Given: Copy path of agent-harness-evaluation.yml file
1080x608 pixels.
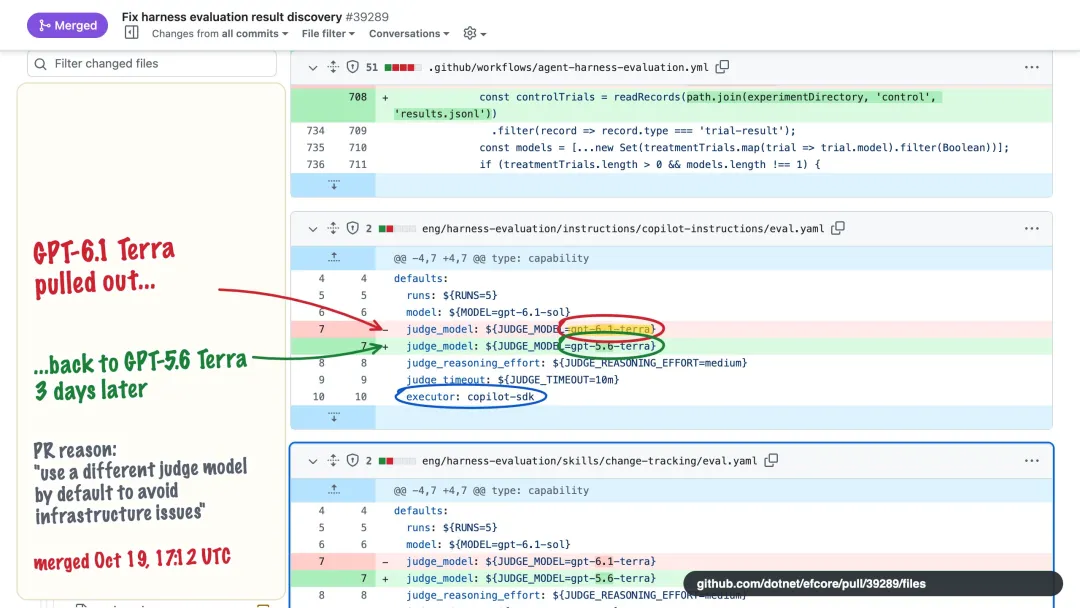Looking at the screenshot, I should 722,67.
